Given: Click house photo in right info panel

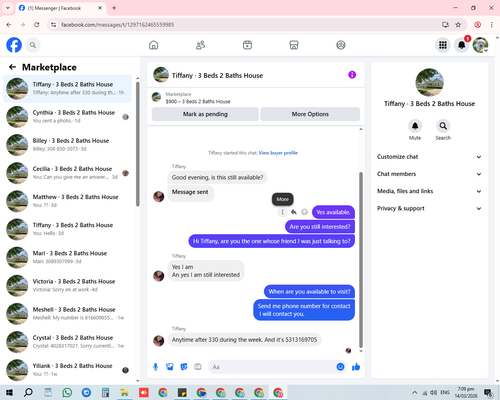Looking at the screenshot, I should pos(429,82).
